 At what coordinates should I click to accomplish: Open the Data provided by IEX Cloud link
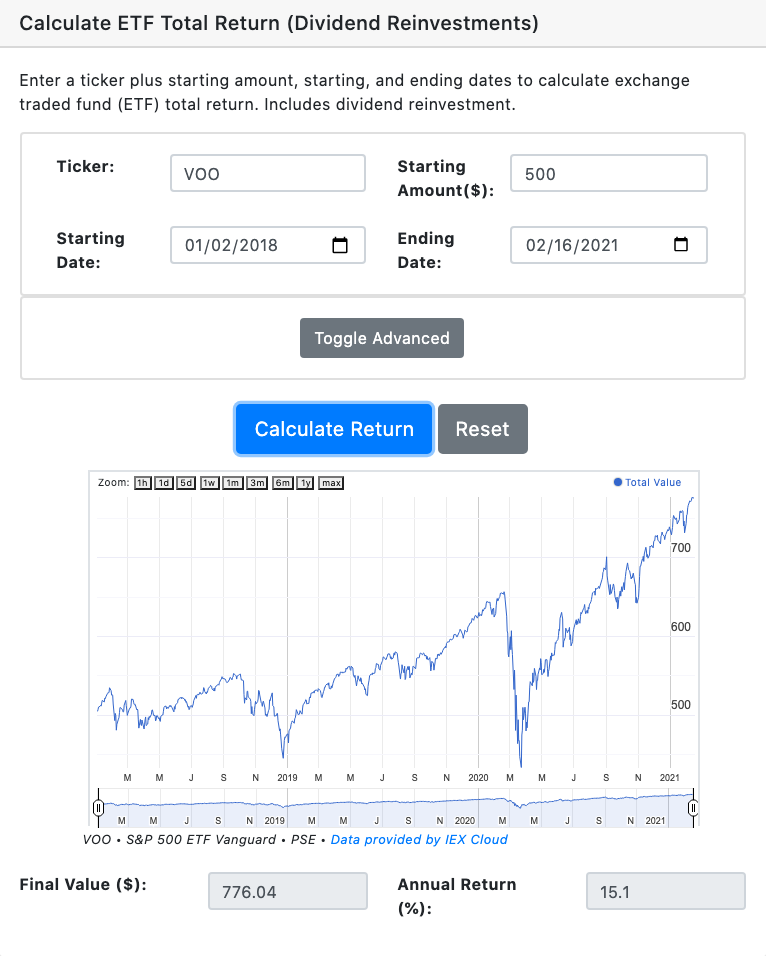(419, 840)
